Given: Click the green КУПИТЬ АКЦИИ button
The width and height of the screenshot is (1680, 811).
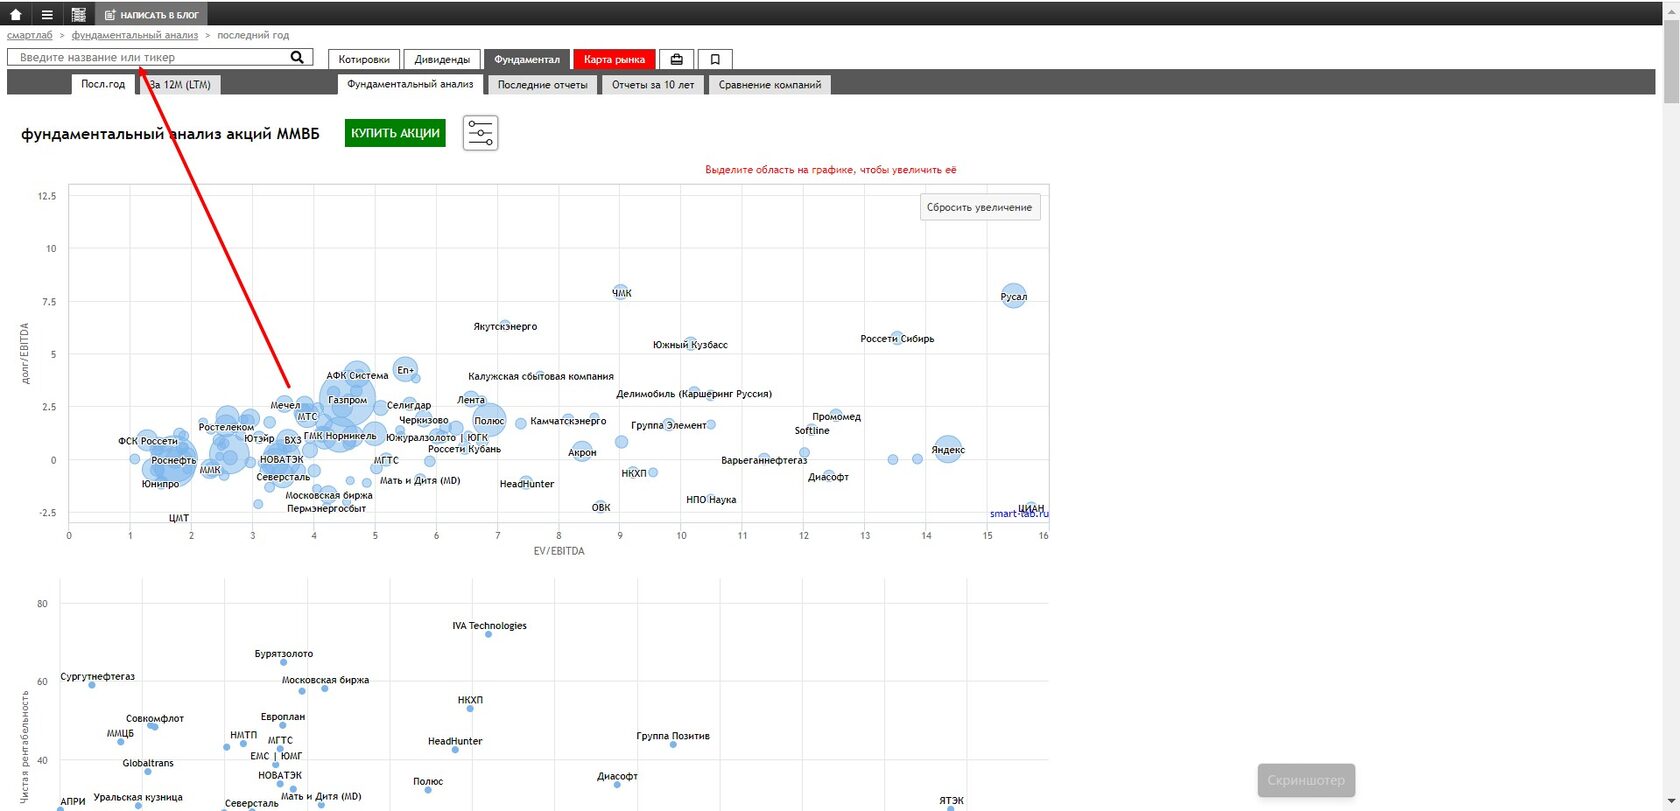Looking at the screenshot, I should [x=395, y=133].
